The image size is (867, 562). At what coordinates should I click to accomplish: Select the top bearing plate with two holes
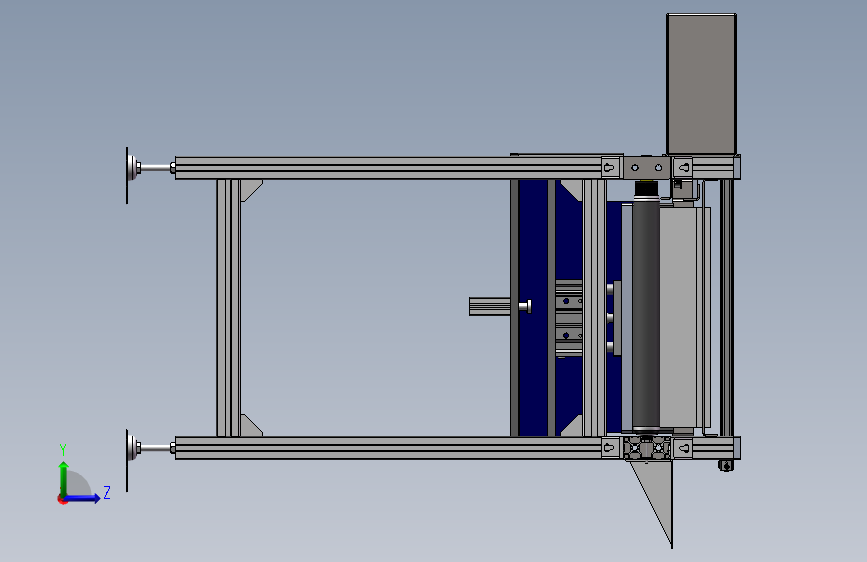646,167
